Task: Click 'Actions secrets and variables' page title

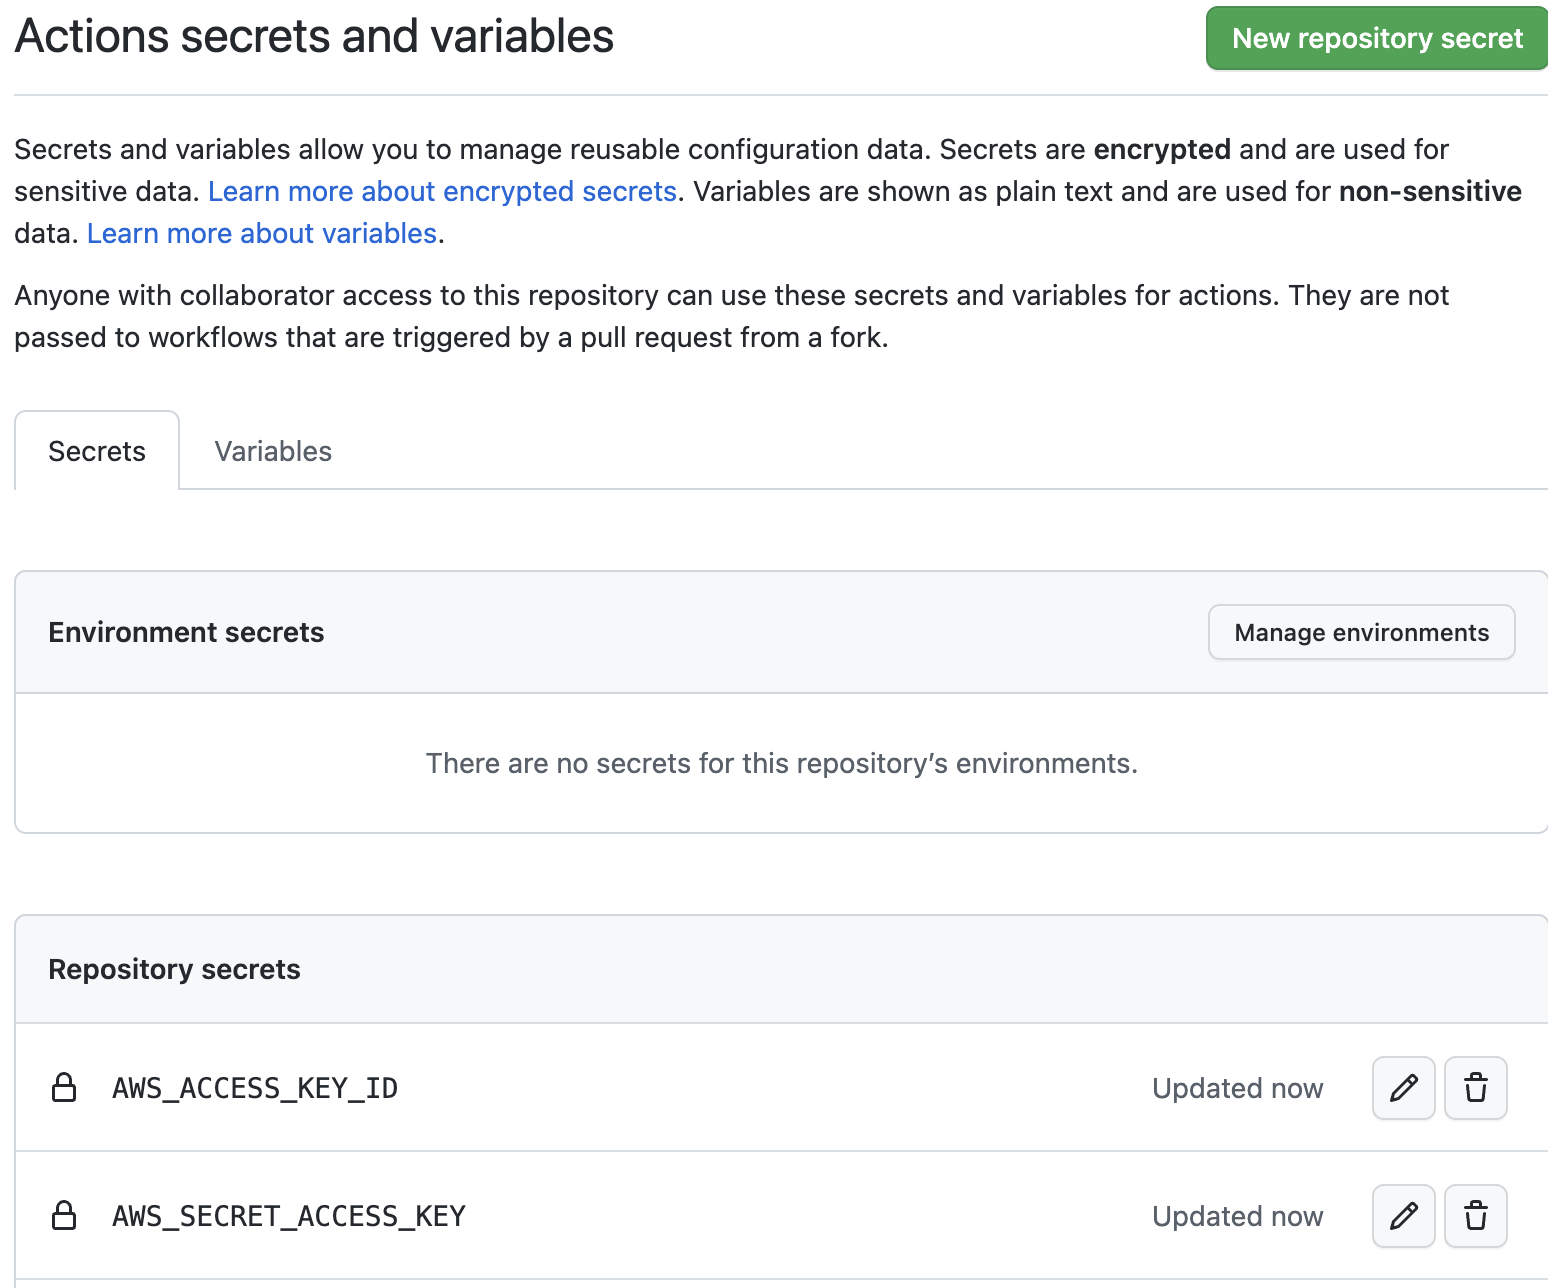Action: [x=314, y=37]
